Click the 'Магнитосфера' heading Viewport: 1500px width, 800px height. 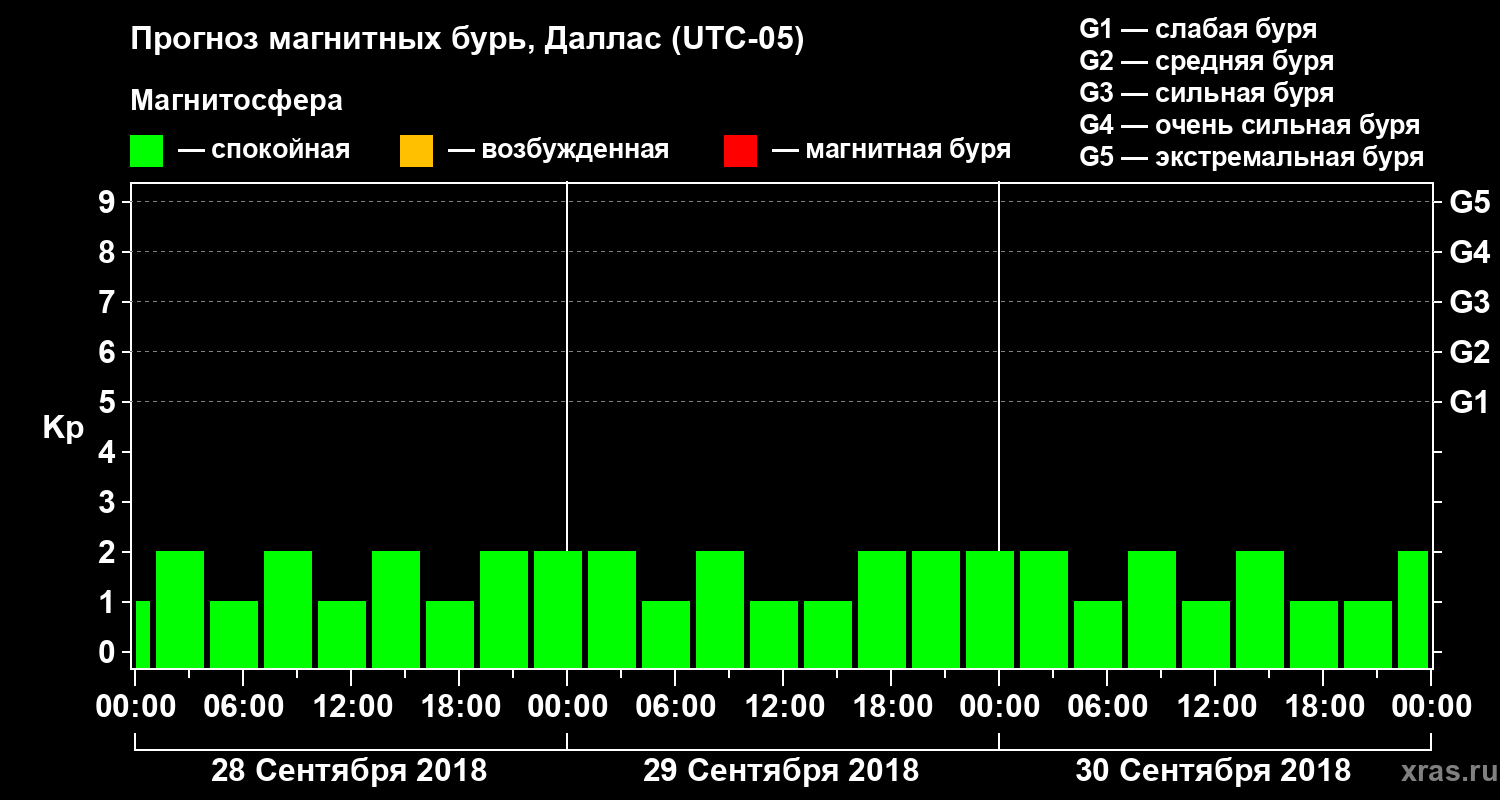(236, 101)
